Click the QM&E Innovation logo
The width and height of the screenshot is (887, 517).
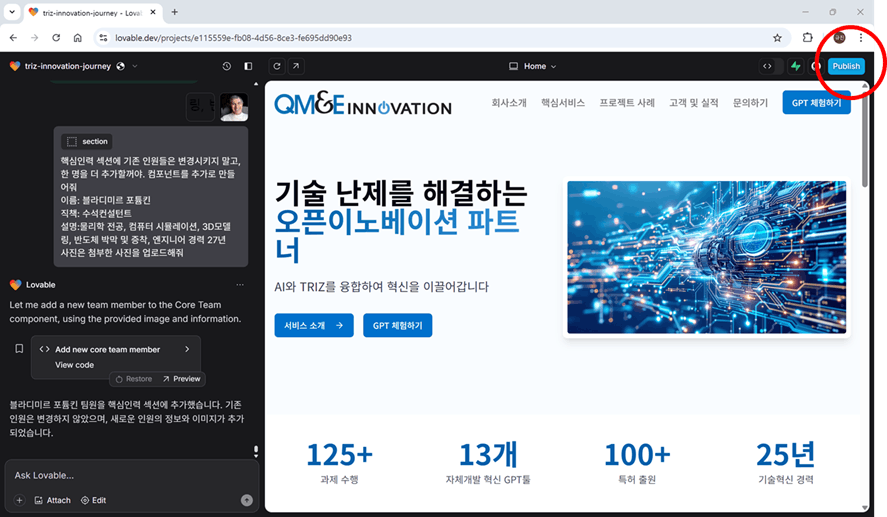(363, 103)
